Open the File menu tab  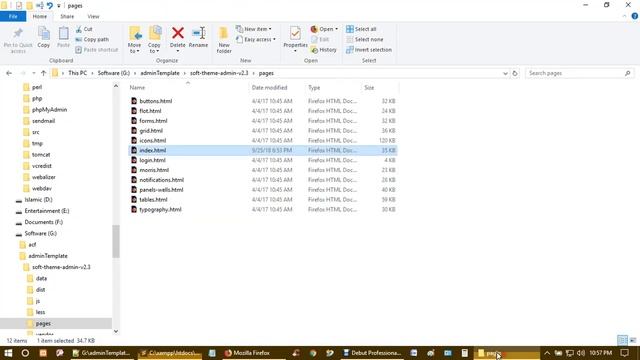[13, 16]
